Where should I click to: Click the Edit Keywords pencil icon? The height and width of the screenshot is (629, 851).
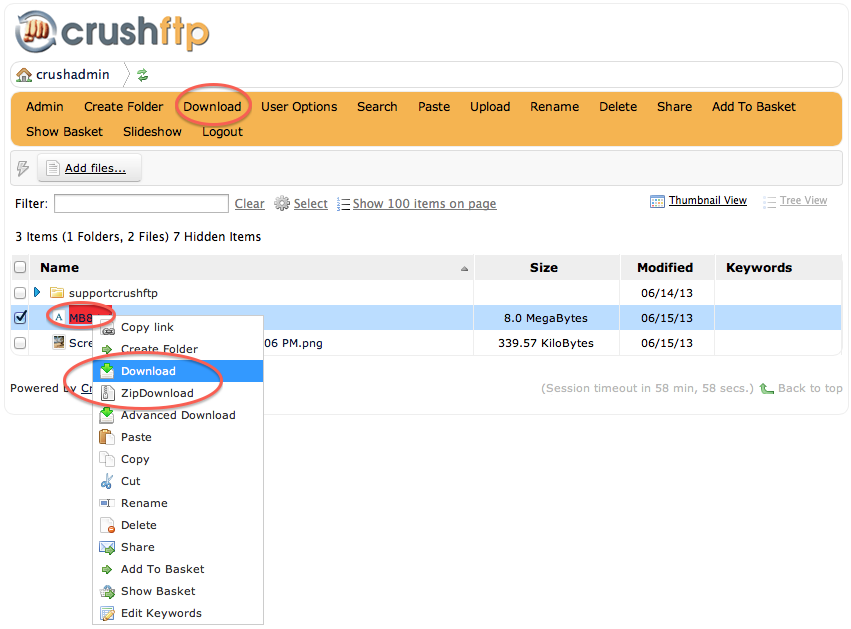click(107, 613)
